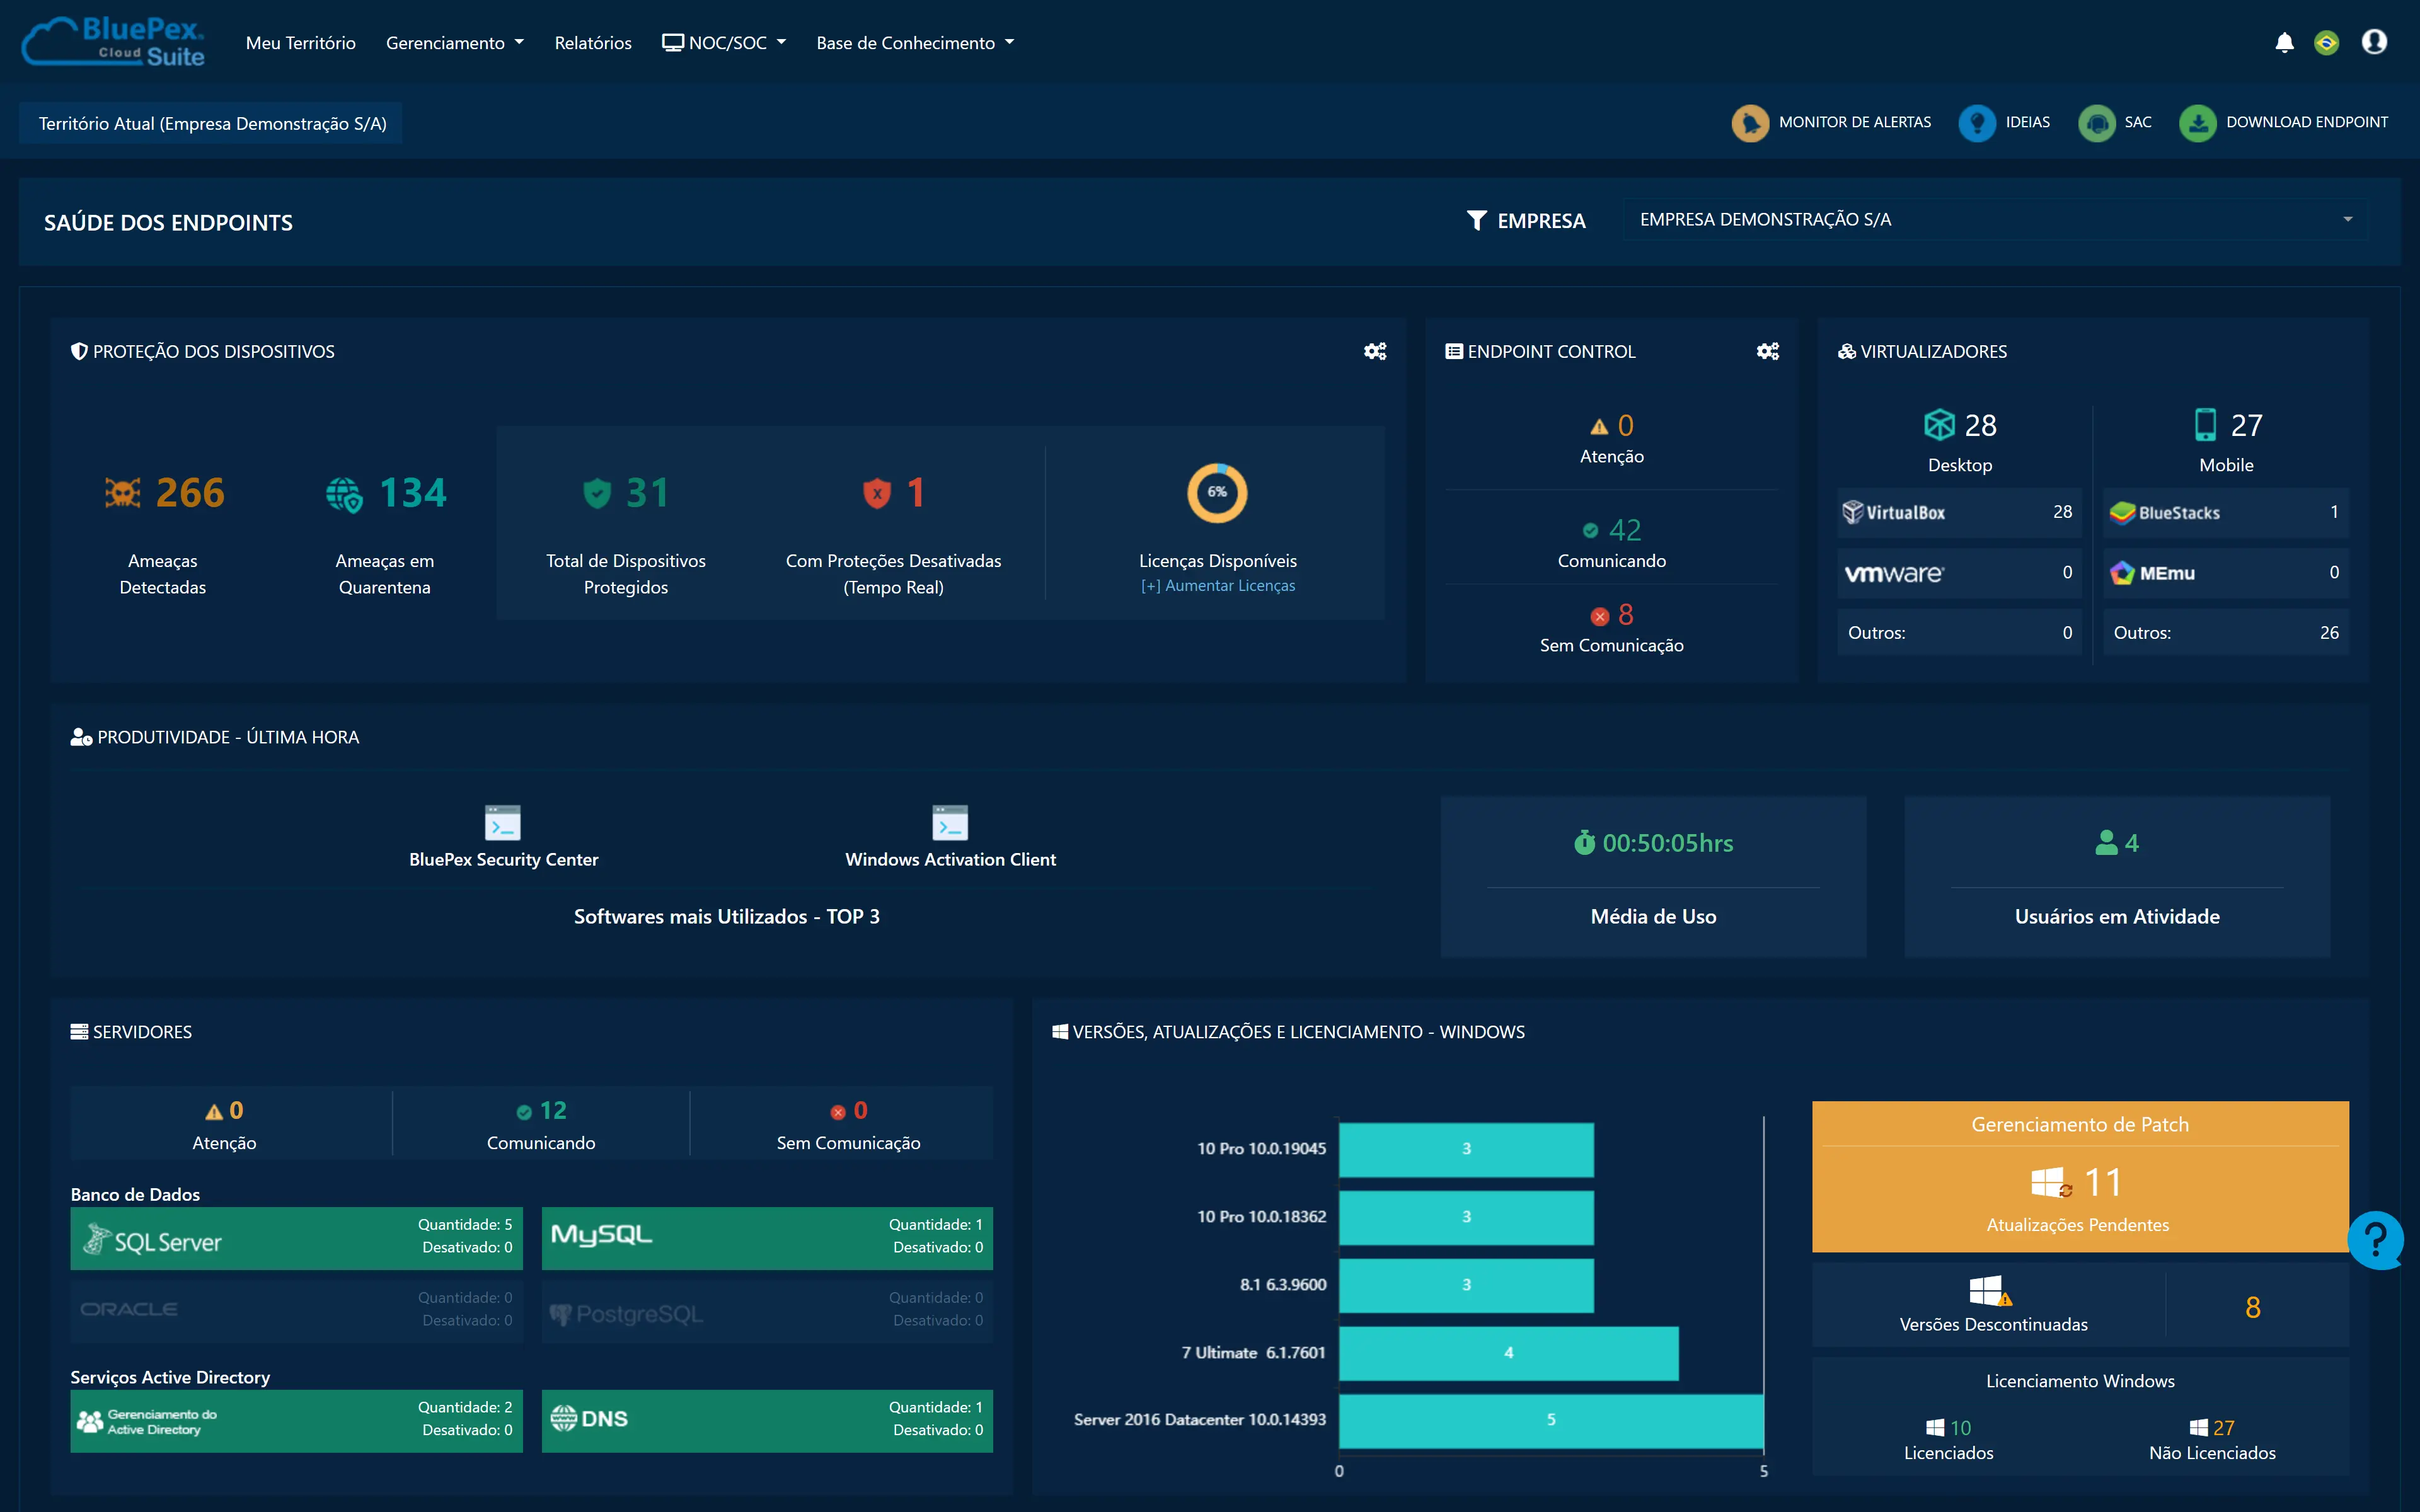This screenshot has height=1512, width=2420.
Task: Click the Média de Uso stopwatch icon
Action: click(x=1584, y=843)
